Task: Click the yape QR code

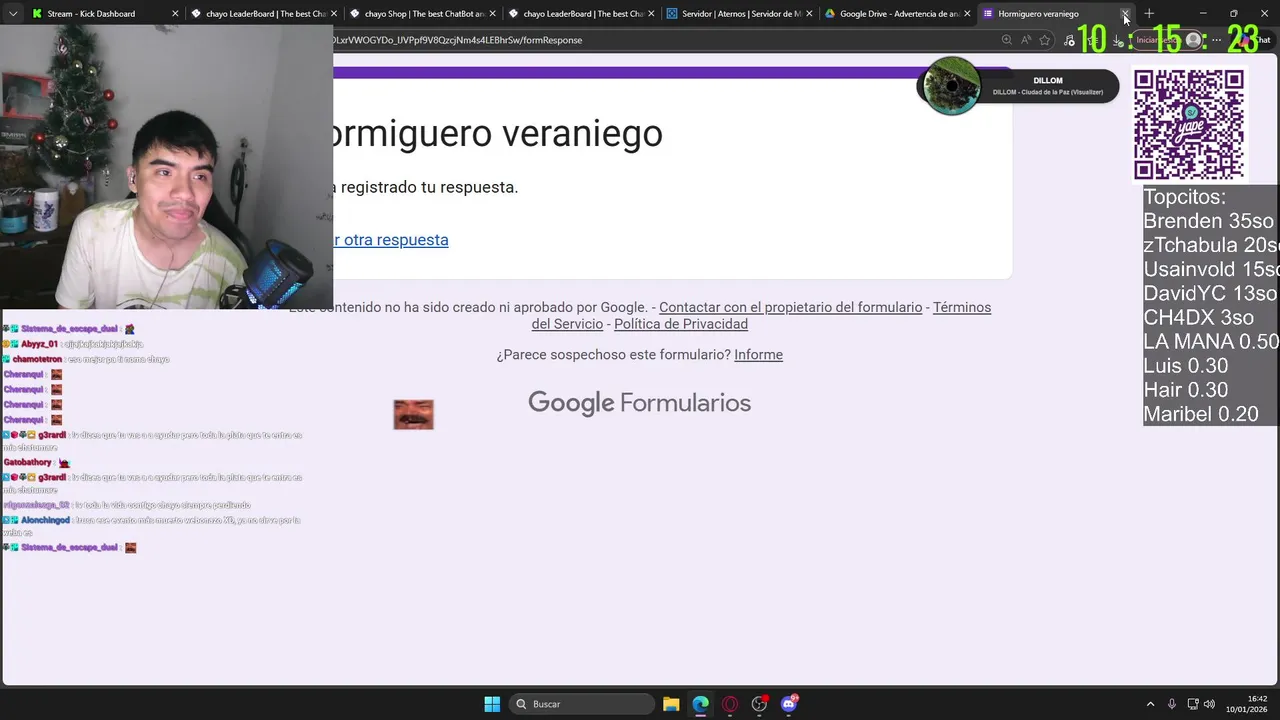Action: coord(1188,124)
